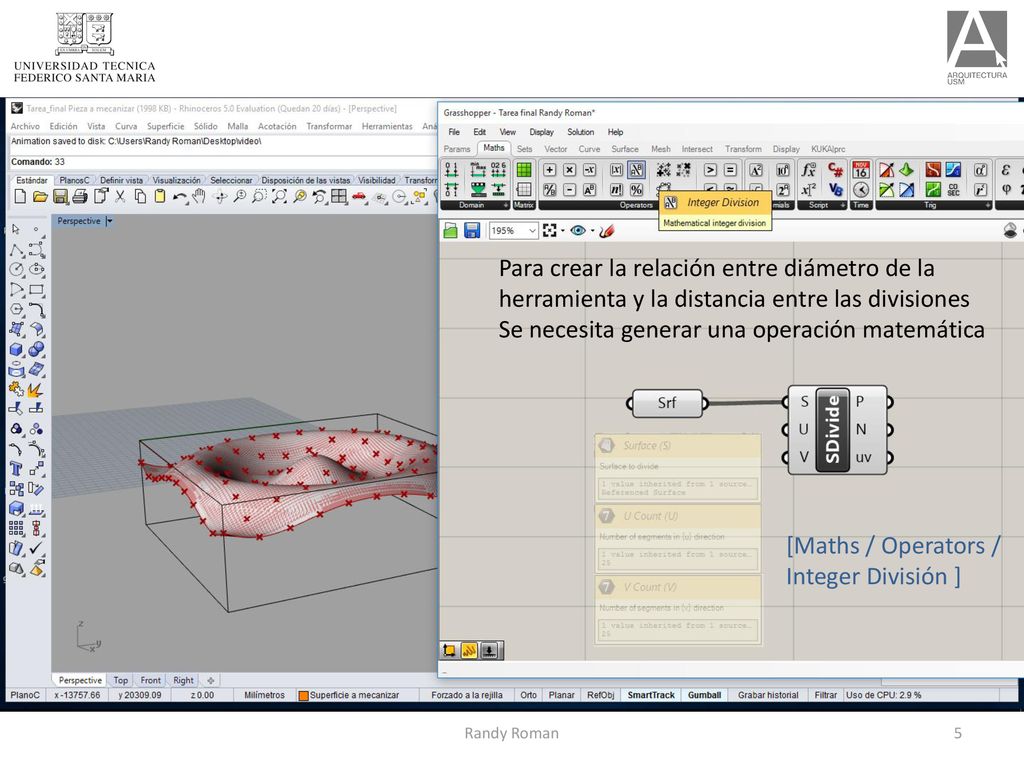Screen dimensions: 1024x768
Task: Click the calendar date component in Time
Action: point(861,170)
